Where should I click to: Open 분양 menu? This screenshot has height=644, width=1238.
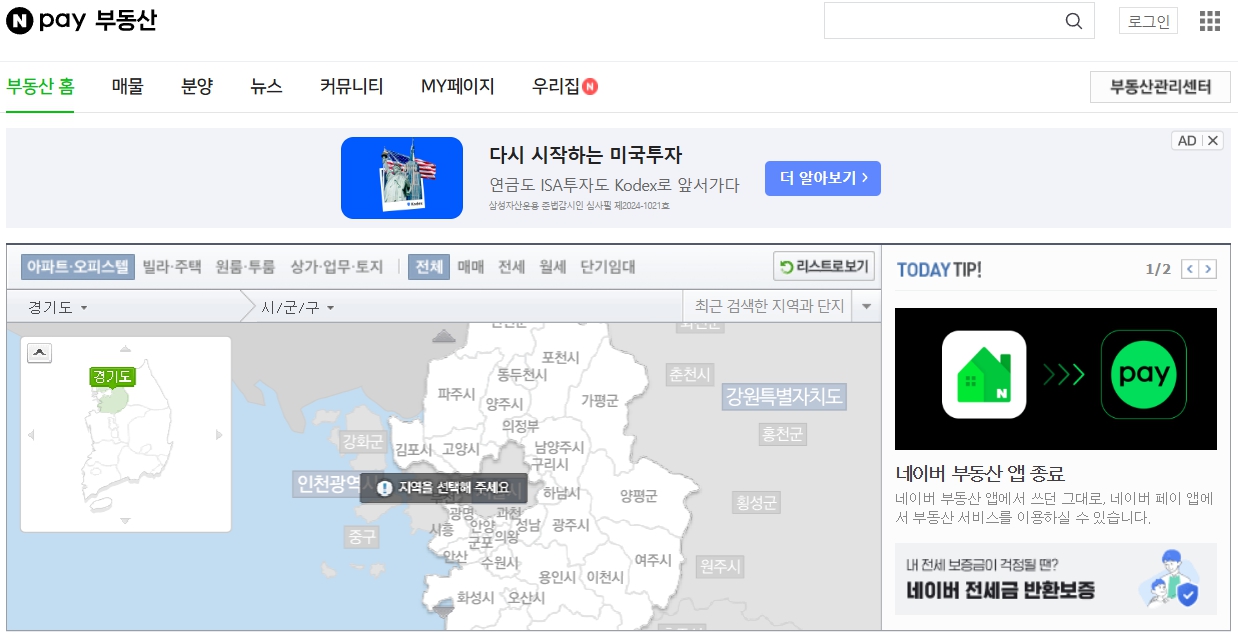pyautogui.click(x=197, y=87)
